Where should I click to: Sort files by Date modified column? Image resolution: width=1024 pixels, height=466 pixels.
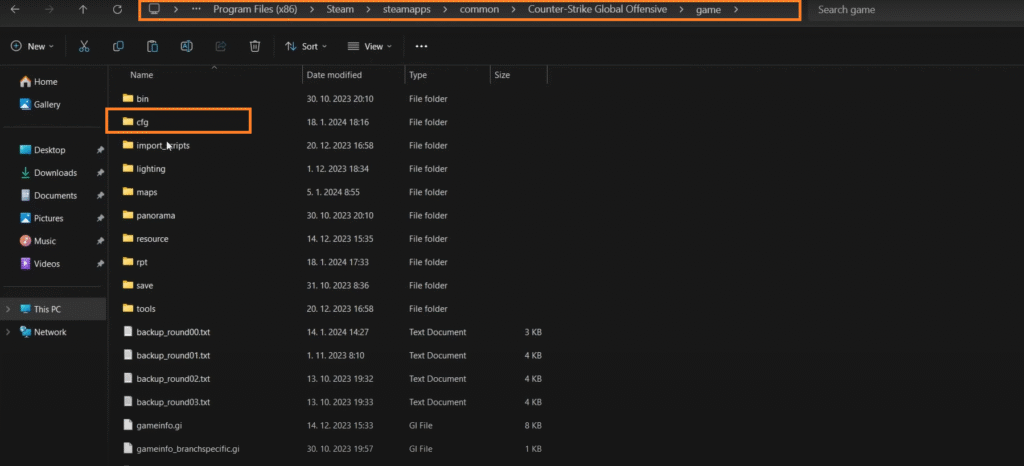tap(335, 75)
